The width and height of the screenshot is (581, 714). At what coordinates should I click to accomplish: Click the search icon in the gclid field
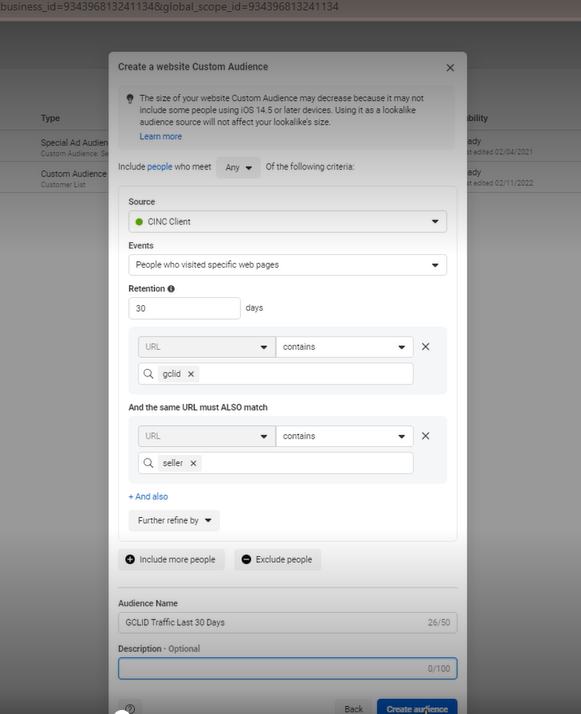pos(148,374)
